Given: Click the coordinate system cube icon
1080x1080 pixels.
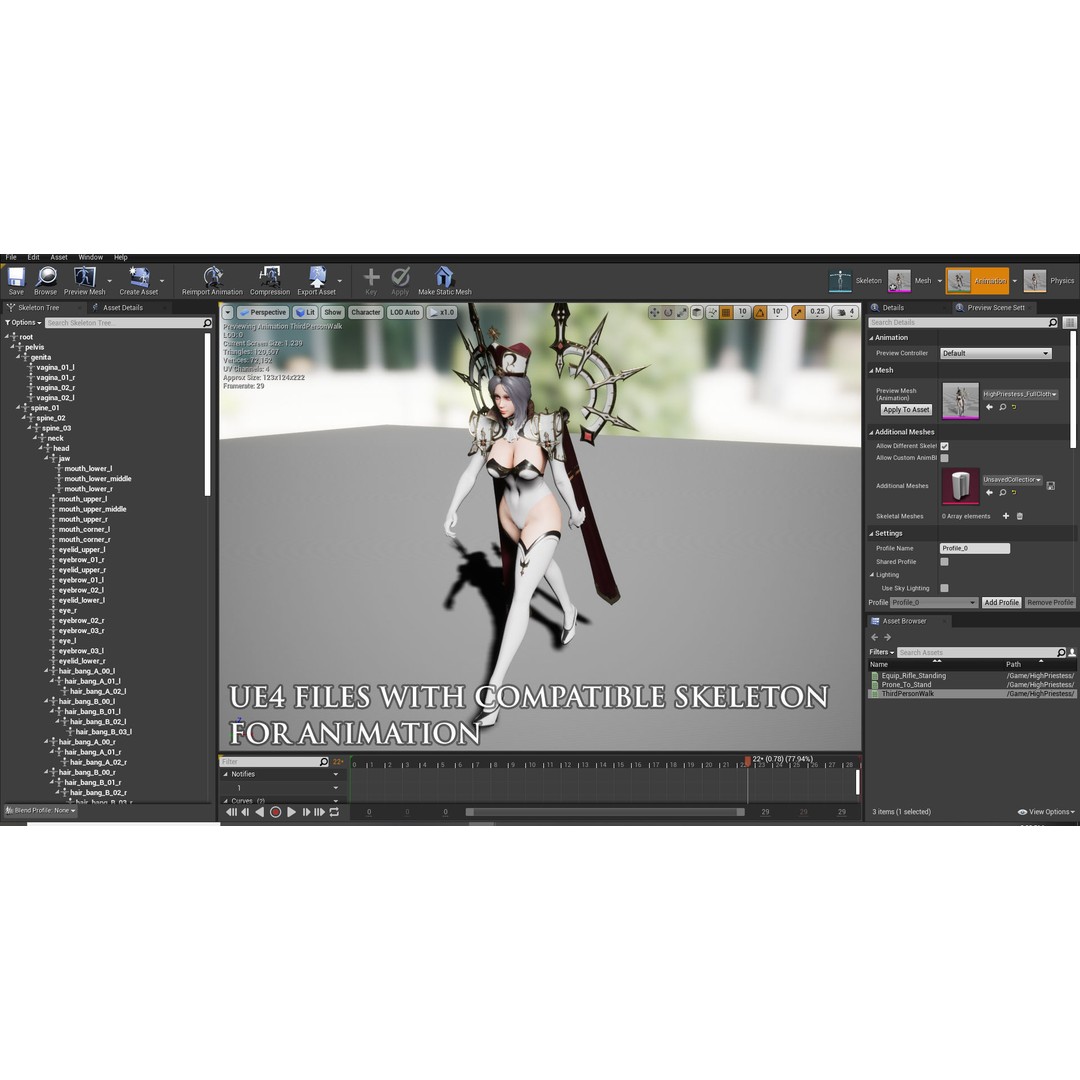Looking at the screenshot, I should [697, 312].
